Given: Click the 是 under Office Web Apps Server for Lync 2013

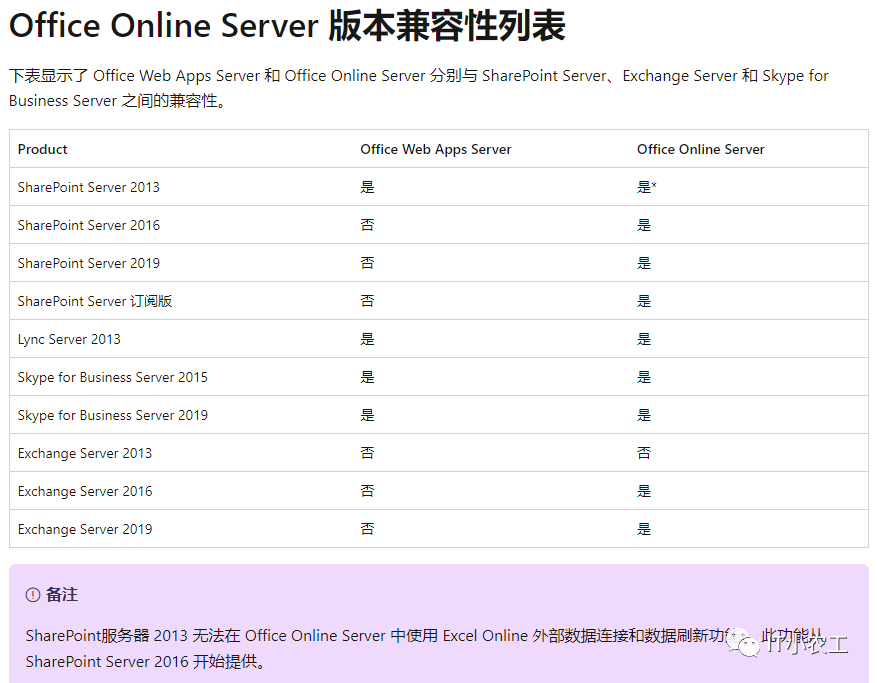Looking at the screenshot, I should (x=367, y=339).
